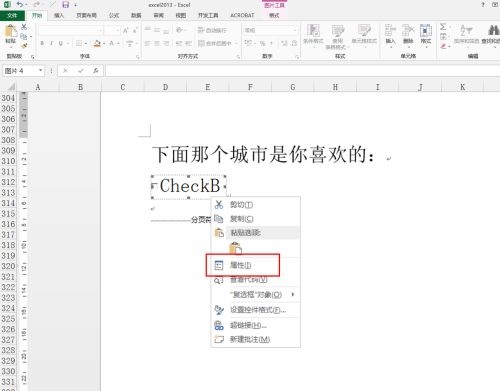Screen dimensions: 500x391
Task: Switch to the 开发工具 tab
Action: [x=208, y=15]
